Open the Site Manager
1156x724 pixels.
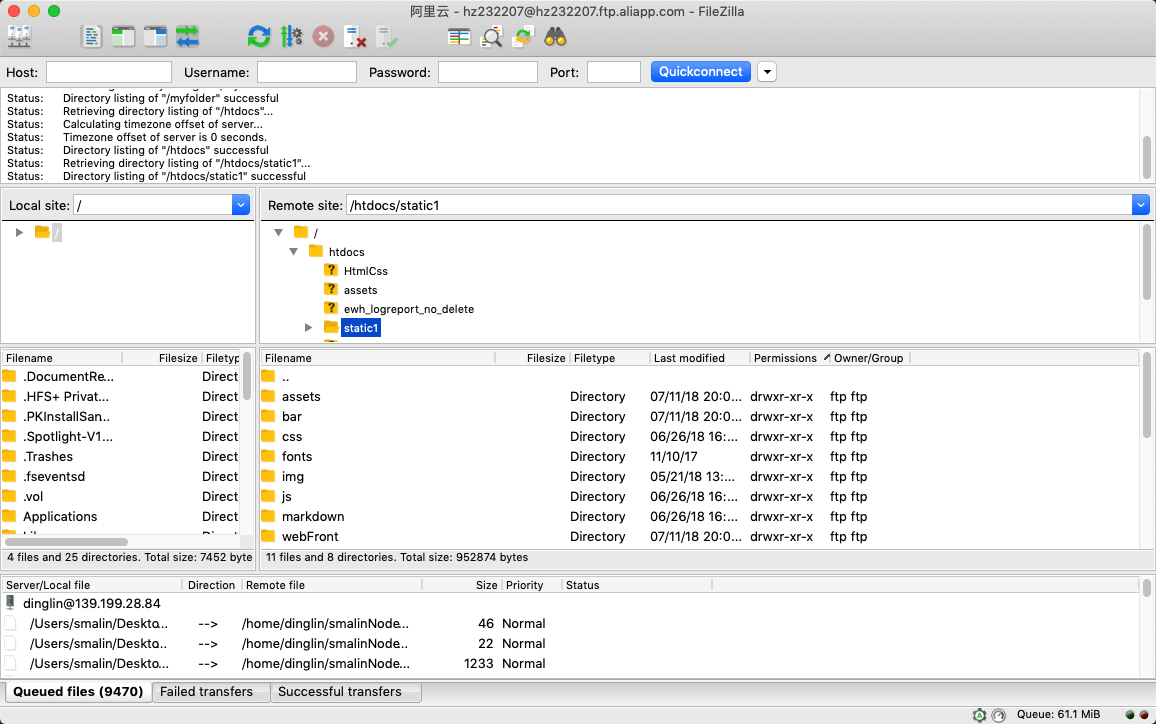[x=18, y=36]
